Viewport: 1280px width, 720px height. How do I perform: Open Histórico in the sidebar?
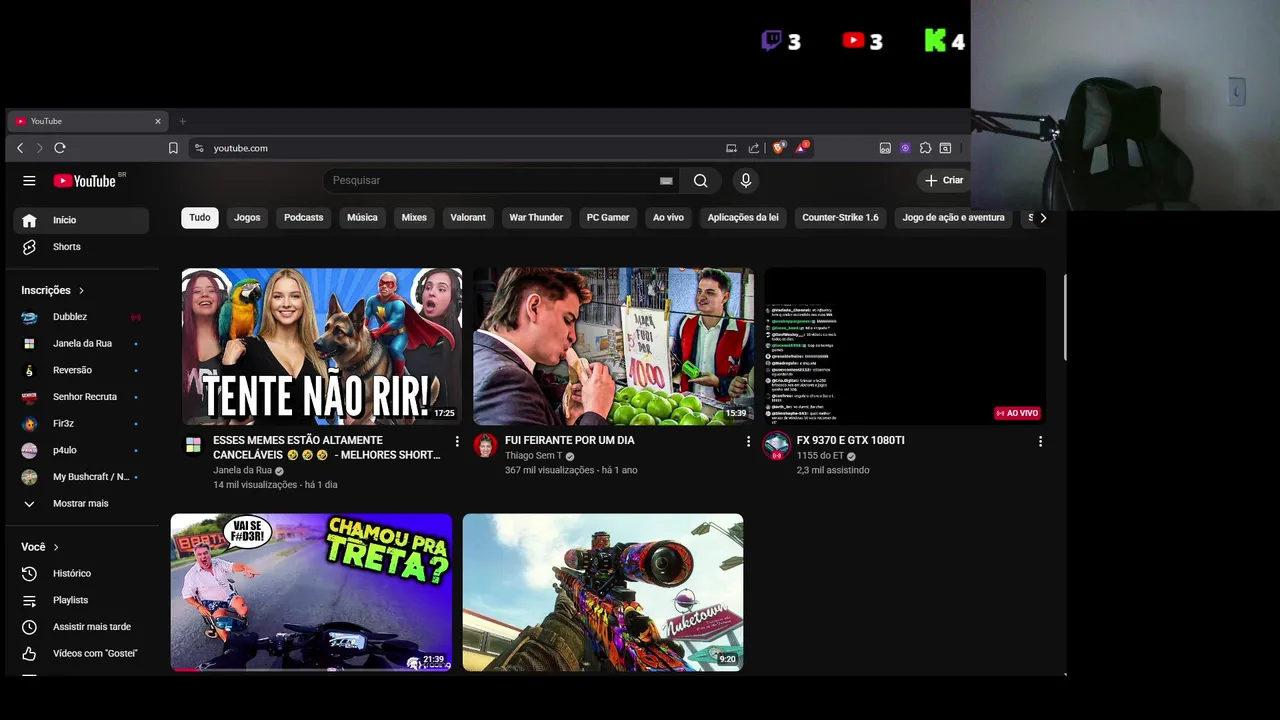coord(81,574)
